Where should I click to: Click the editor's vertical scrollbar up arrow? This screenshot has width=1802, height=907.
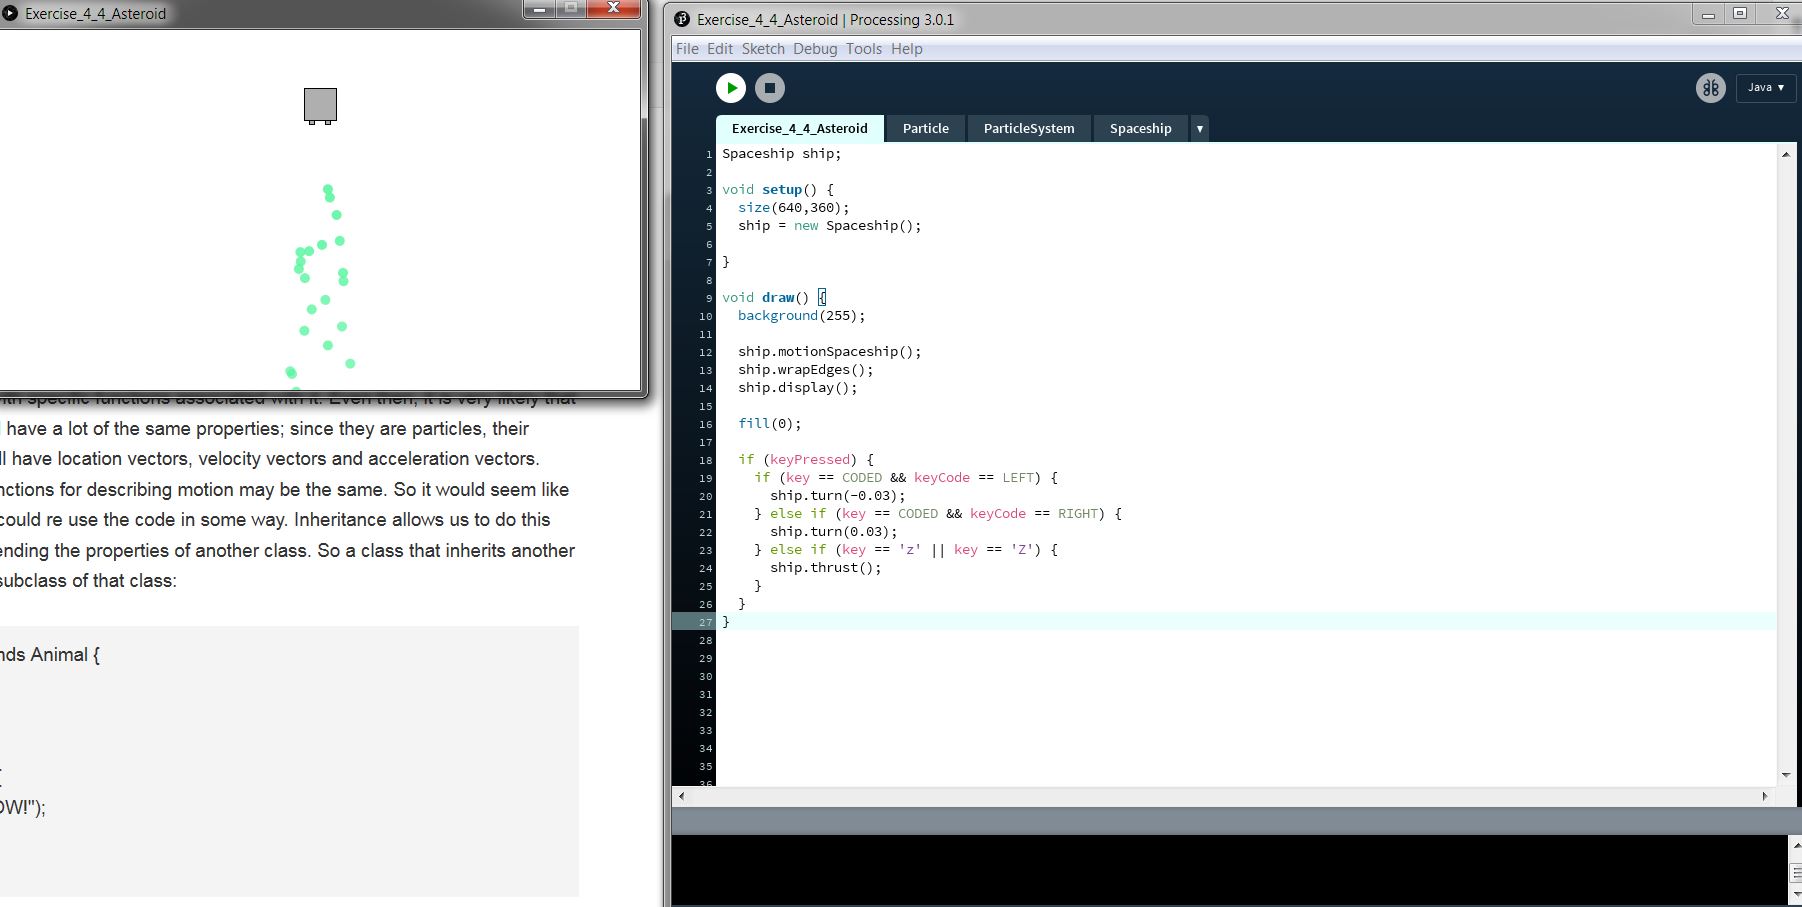1786,154
